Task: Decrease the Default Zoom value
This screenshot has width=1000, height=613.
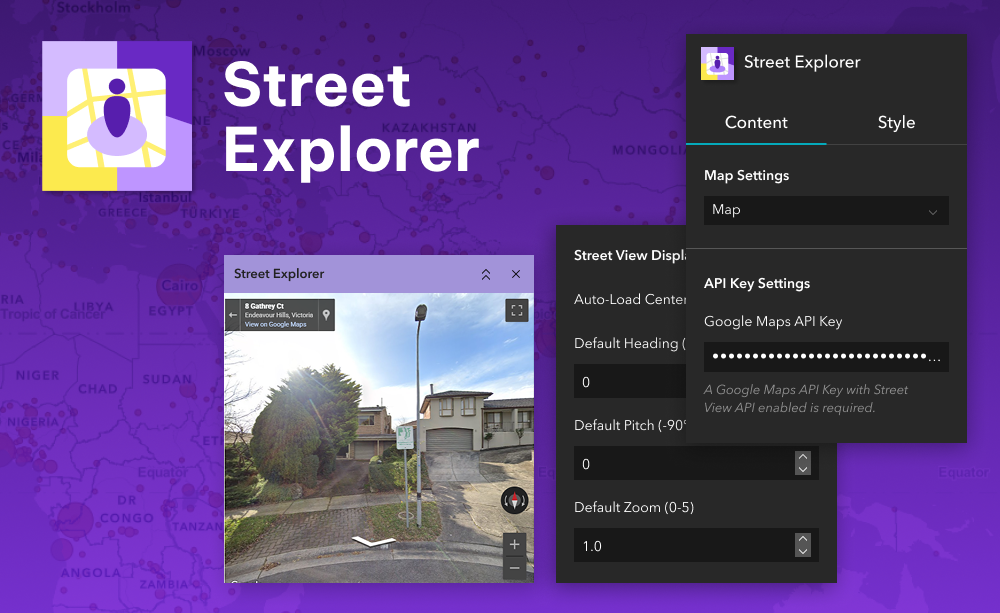Action: point(802,552)
